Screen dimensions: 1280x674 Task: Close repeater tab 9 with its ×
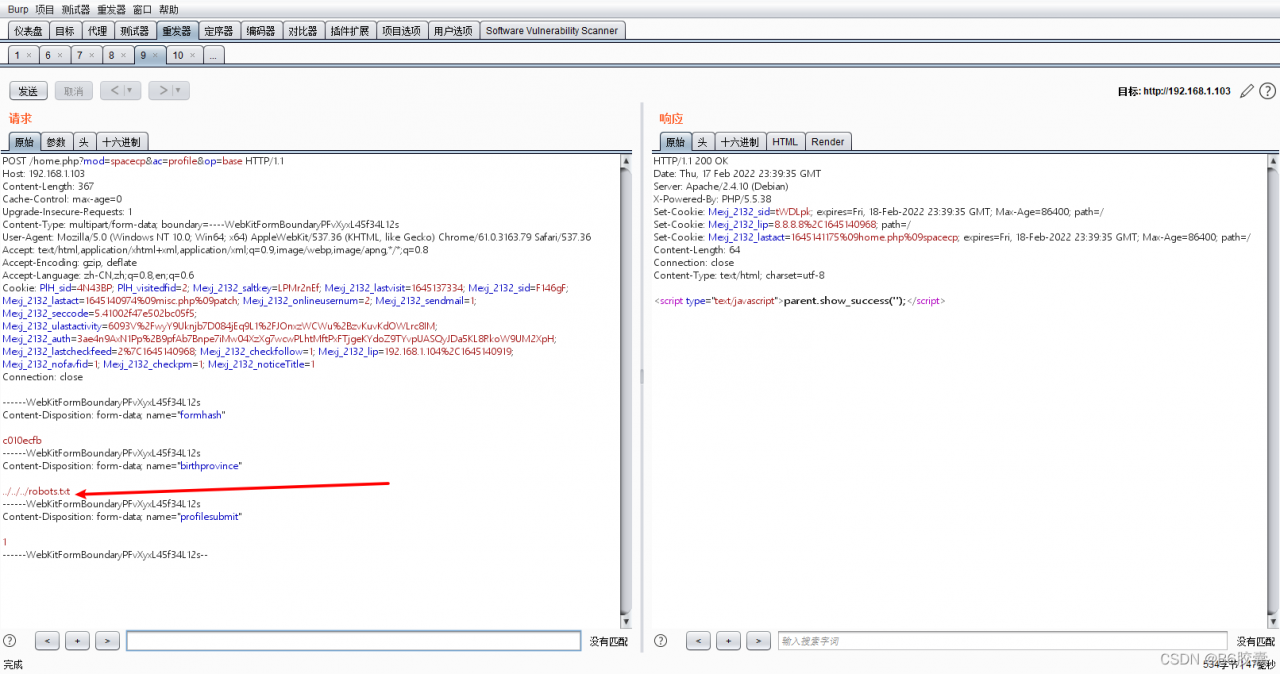(x=156, y=55)
